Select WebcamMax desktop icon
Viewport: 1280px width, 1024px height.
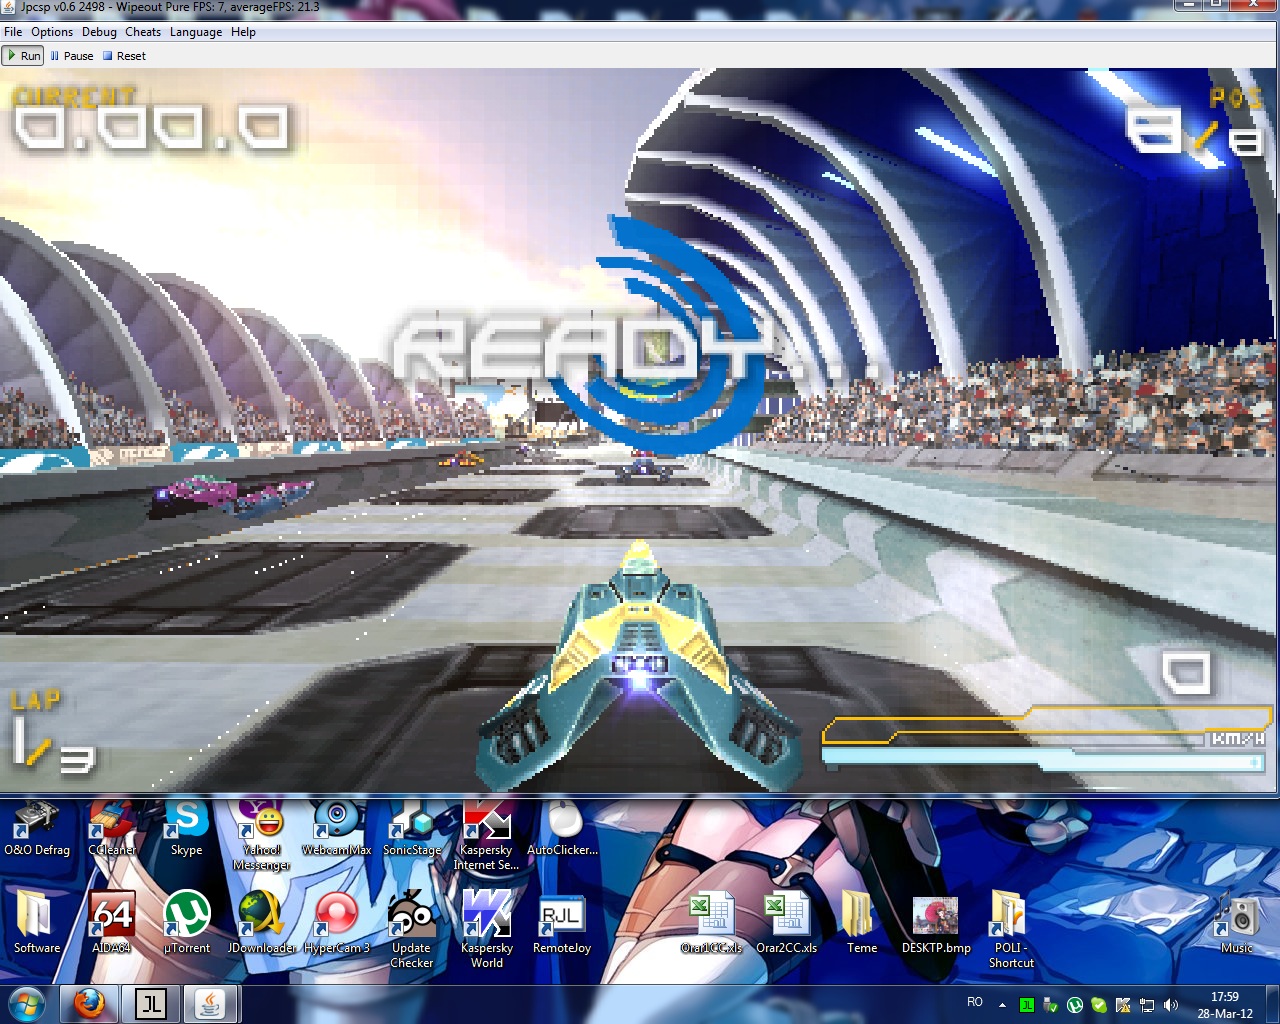[337, 828]
